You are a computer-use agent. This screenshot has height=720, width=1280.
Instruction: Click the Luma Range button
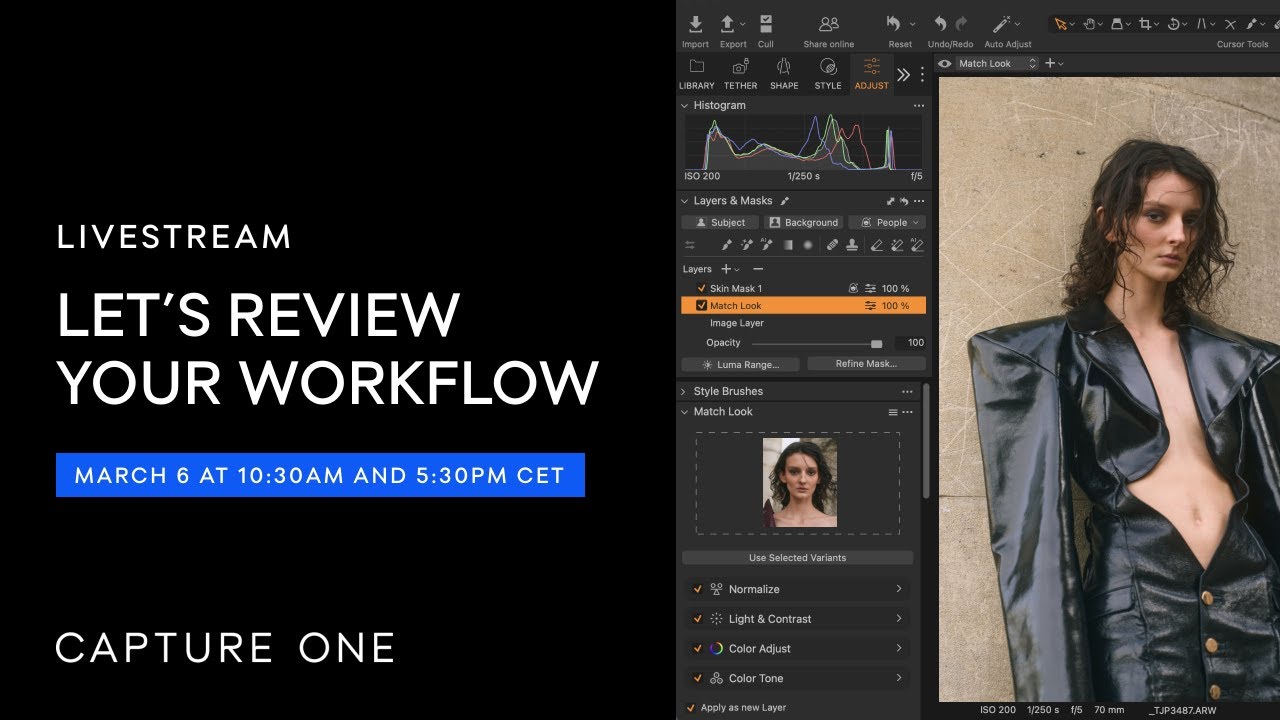[x=742, y=364]
